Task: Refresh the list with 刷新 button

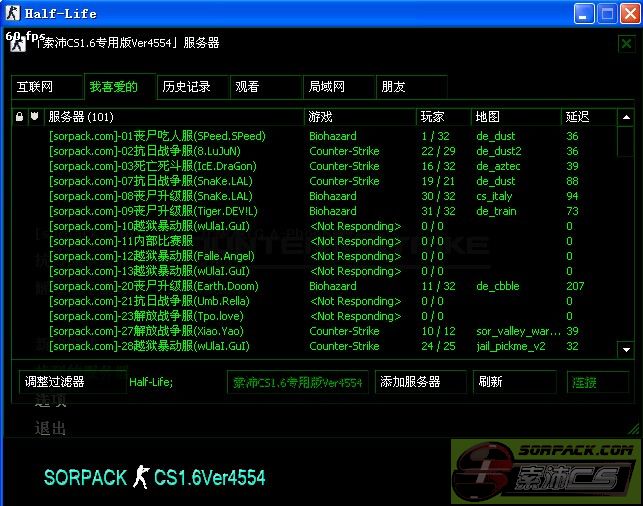Action: point(513,382)
